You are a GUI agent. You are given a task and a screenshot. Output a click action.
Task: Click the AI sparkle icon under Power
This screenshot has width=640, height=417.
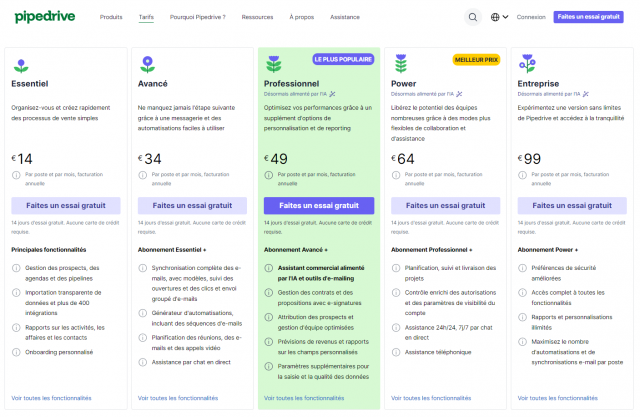[459, 94]
